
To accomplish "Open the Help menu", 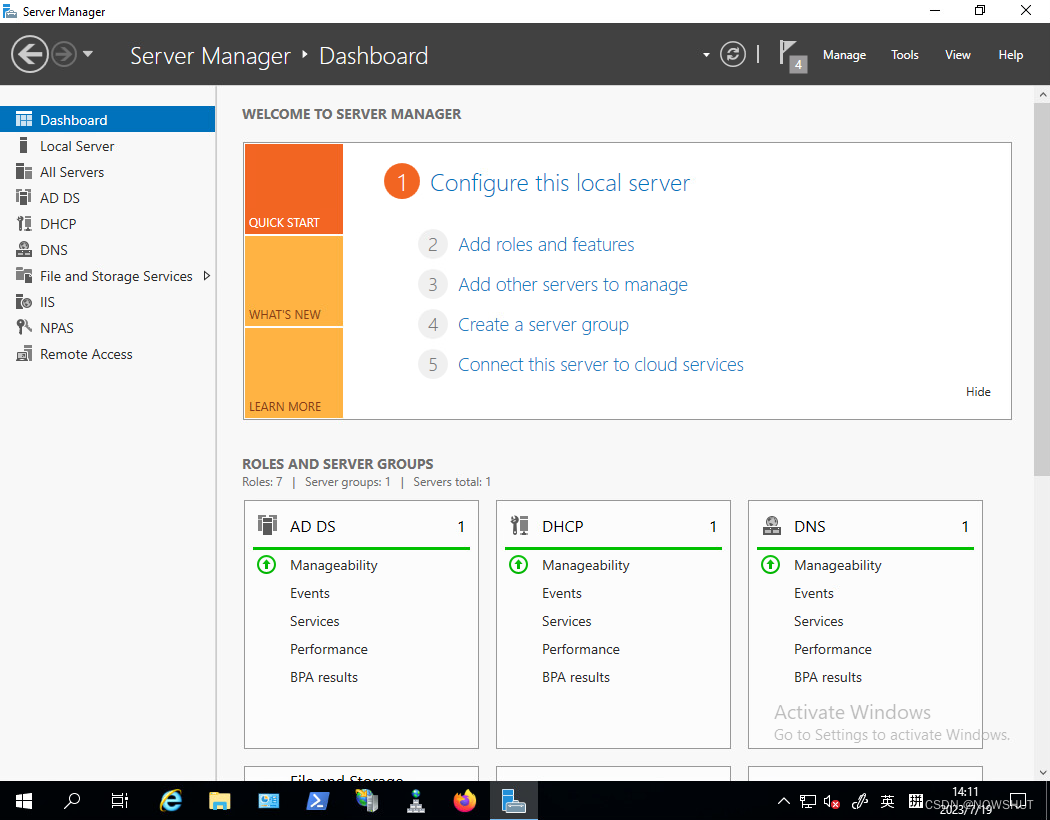I will click(1010, 55).
